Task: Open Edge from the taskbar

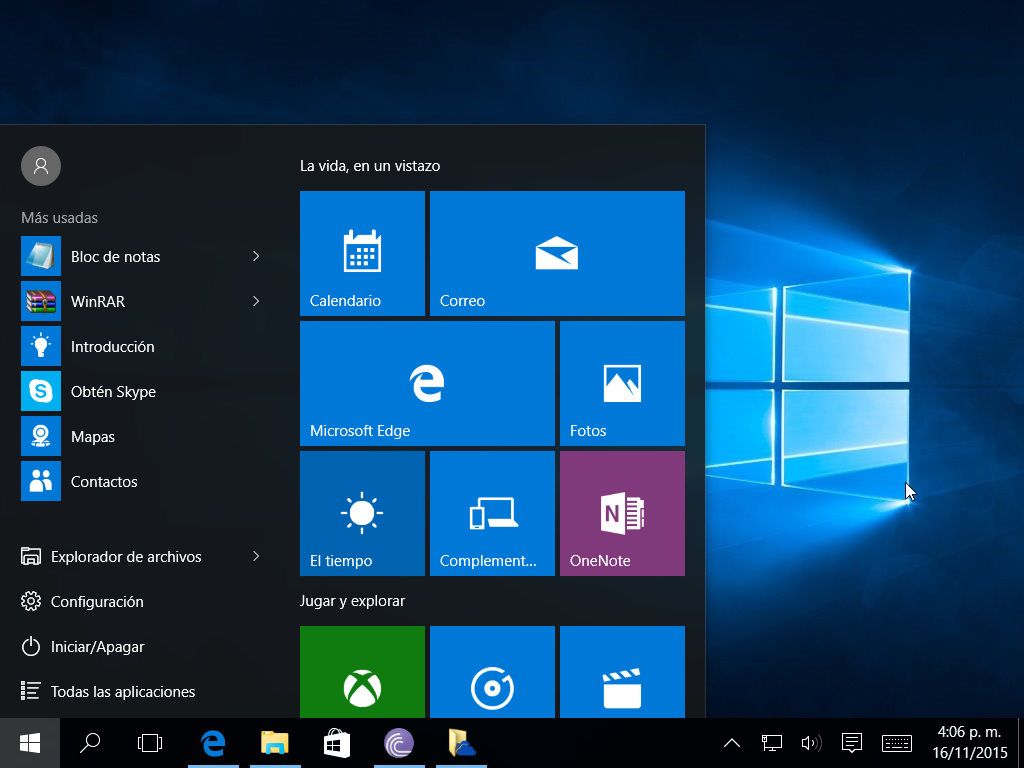Action: click(x=213, y=743)
